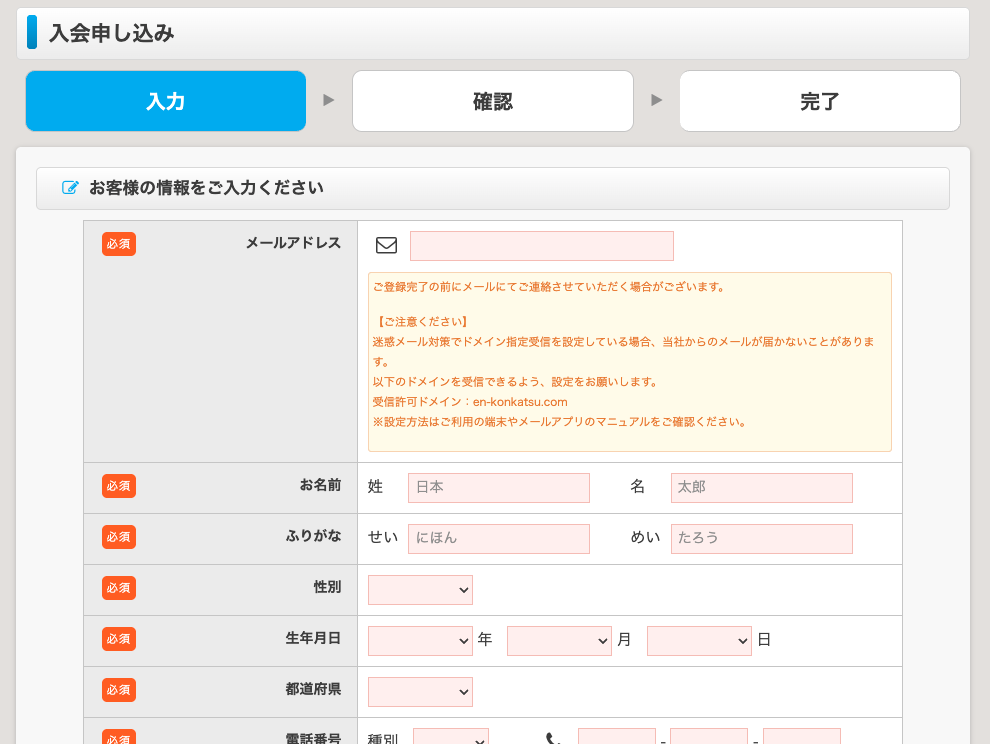The height and width of the screenshot is (744, 990).
Task: Click the めい field with placeholder たろう
Action: 761,539
